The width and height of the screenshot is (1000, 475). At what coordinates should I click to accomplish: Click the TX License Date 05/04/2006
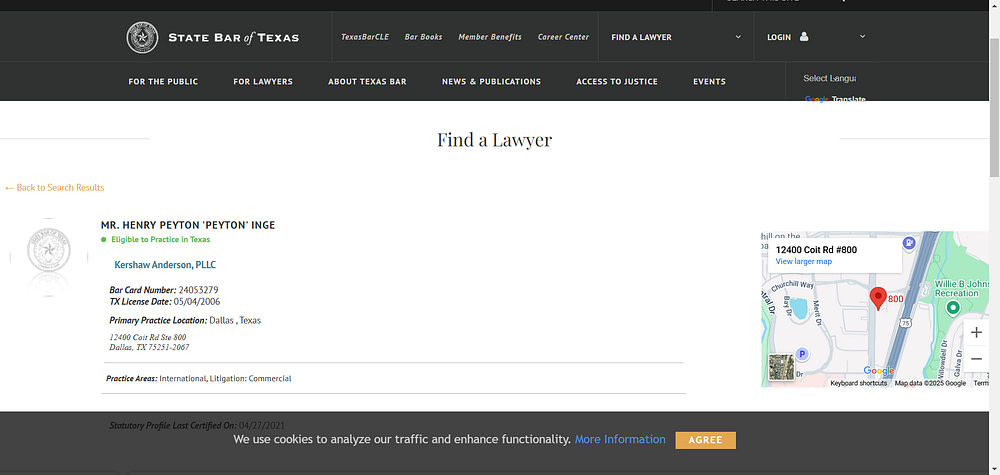tap(165, 302)
